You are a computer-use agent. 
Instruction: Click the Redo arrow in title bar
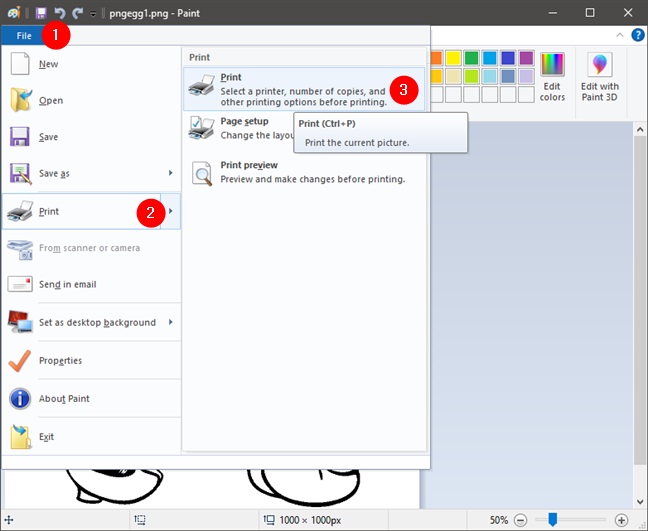click(78, 13)
